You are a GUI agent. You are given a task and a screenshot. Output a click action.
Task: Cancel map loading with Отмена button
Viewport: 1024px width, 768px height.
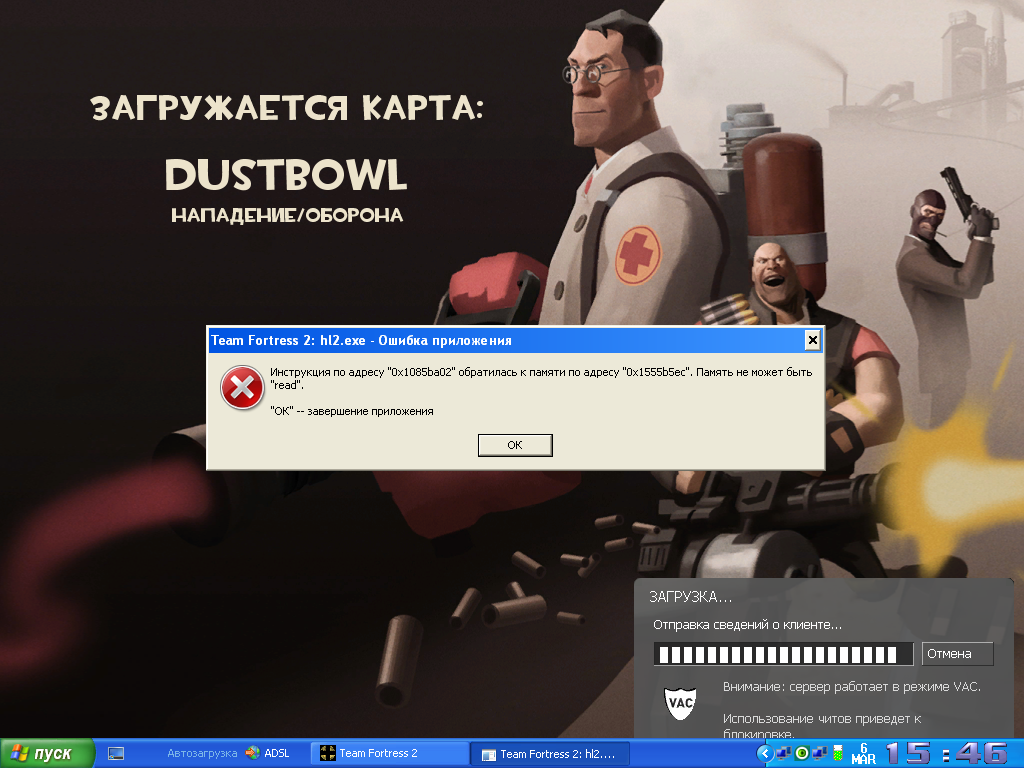[957, 654]
